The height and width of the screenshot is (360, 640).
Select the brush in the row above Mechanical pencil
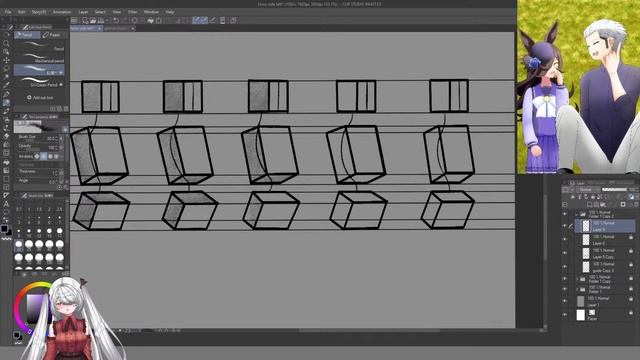pyautogui.click(x=40, y=46)
